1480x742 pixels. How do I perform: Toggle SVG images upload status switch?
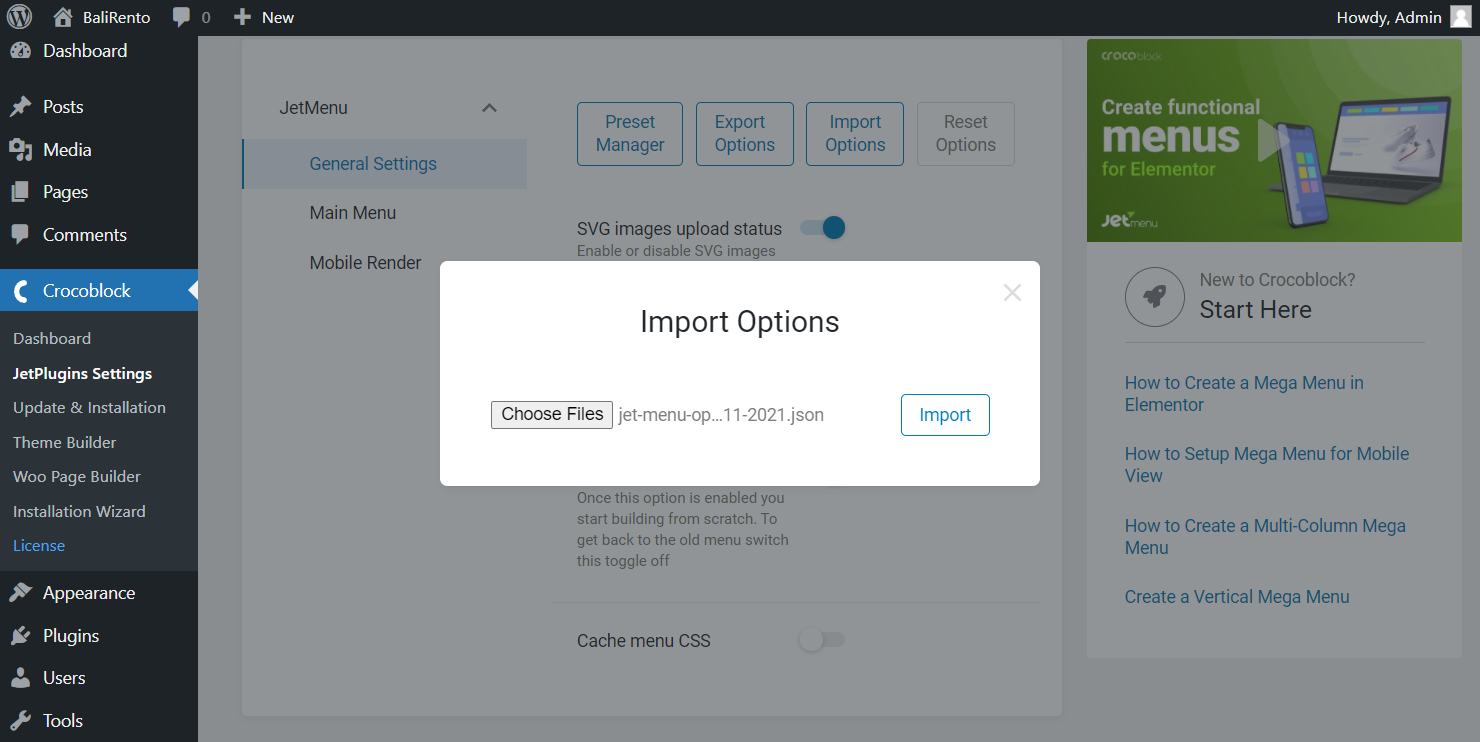pos(823,228)
